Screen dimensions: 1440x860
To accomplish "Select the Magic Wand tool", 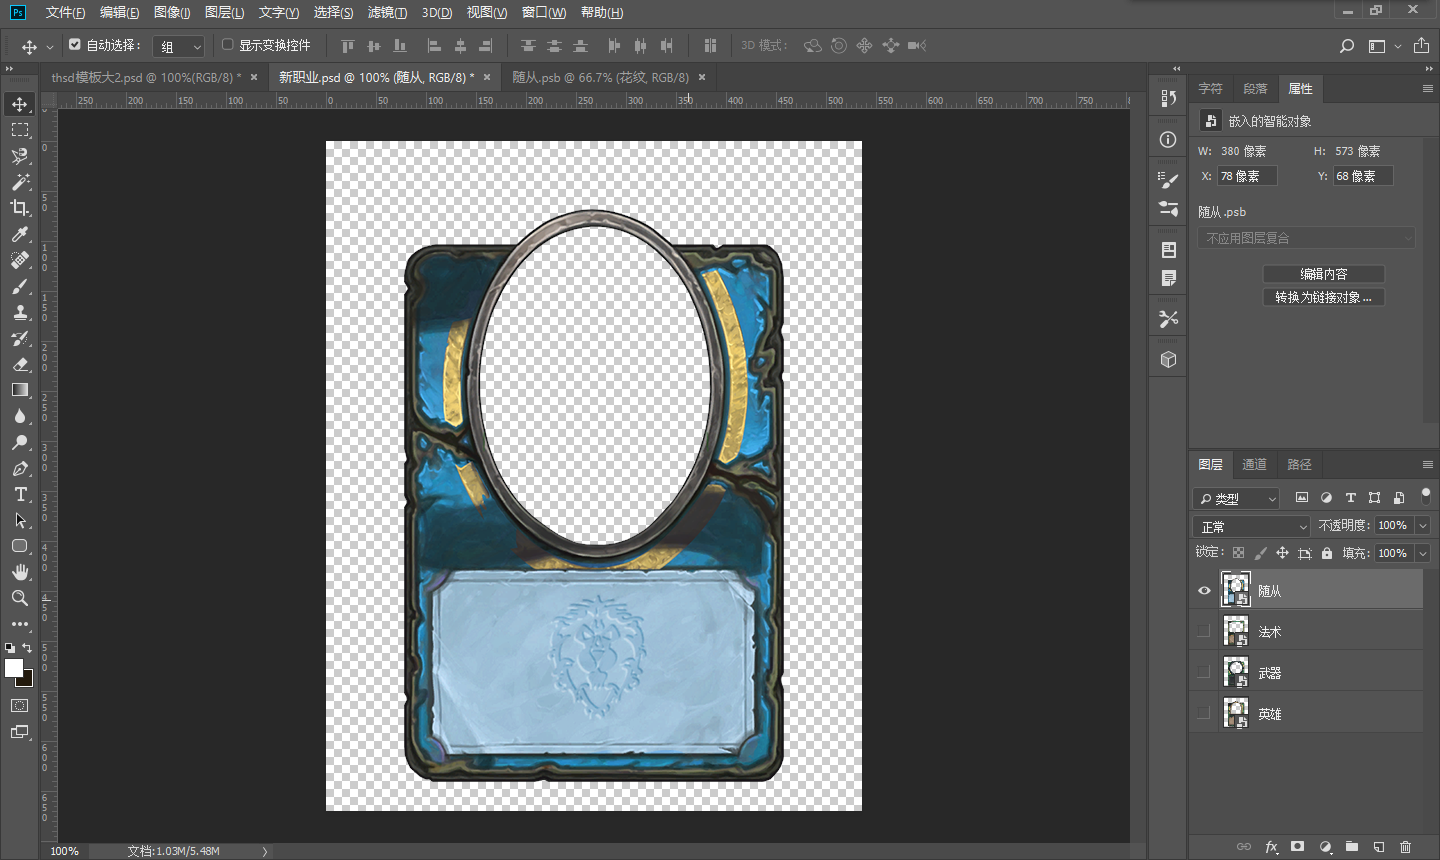I will click(x=20, y=182).
